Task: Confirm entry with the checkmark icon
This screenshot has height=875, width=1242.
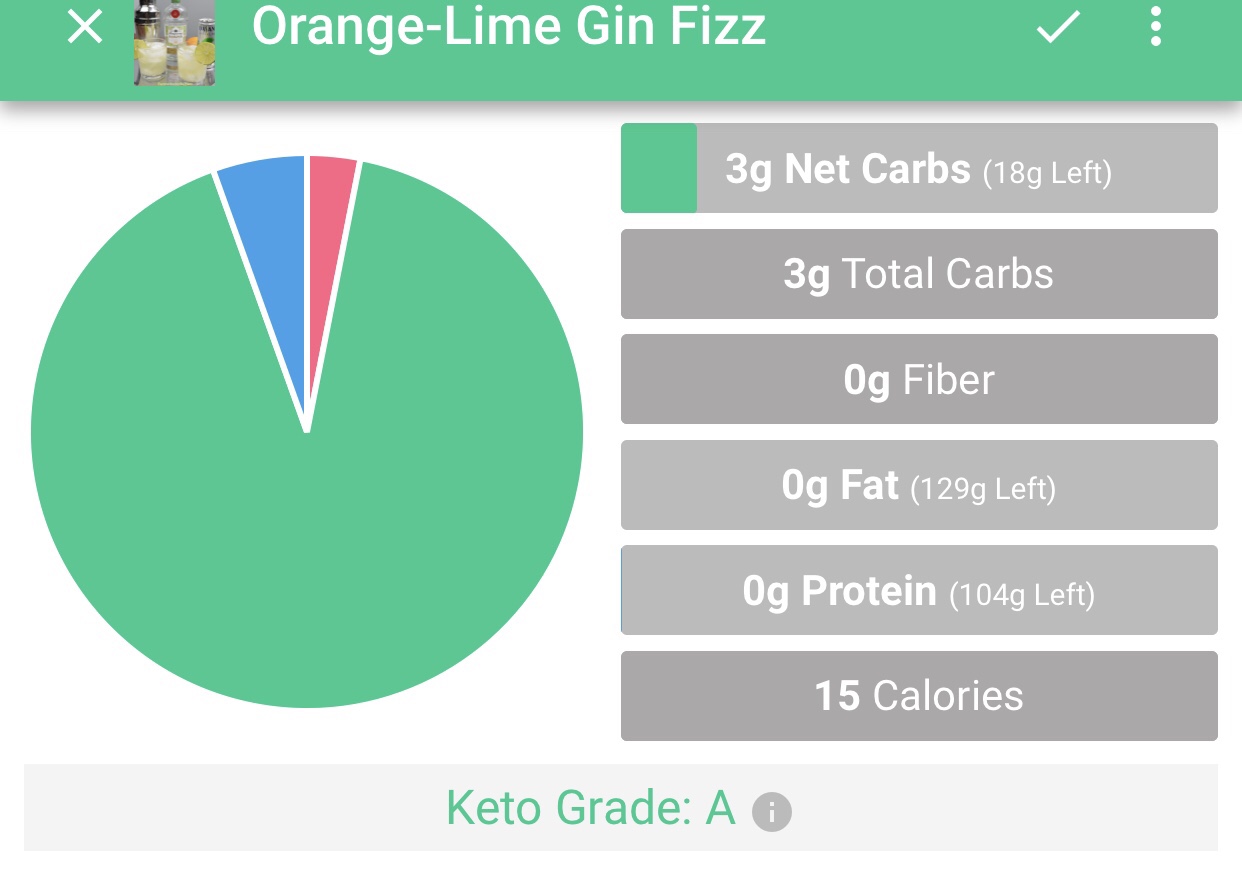Action: (1058, 28)
